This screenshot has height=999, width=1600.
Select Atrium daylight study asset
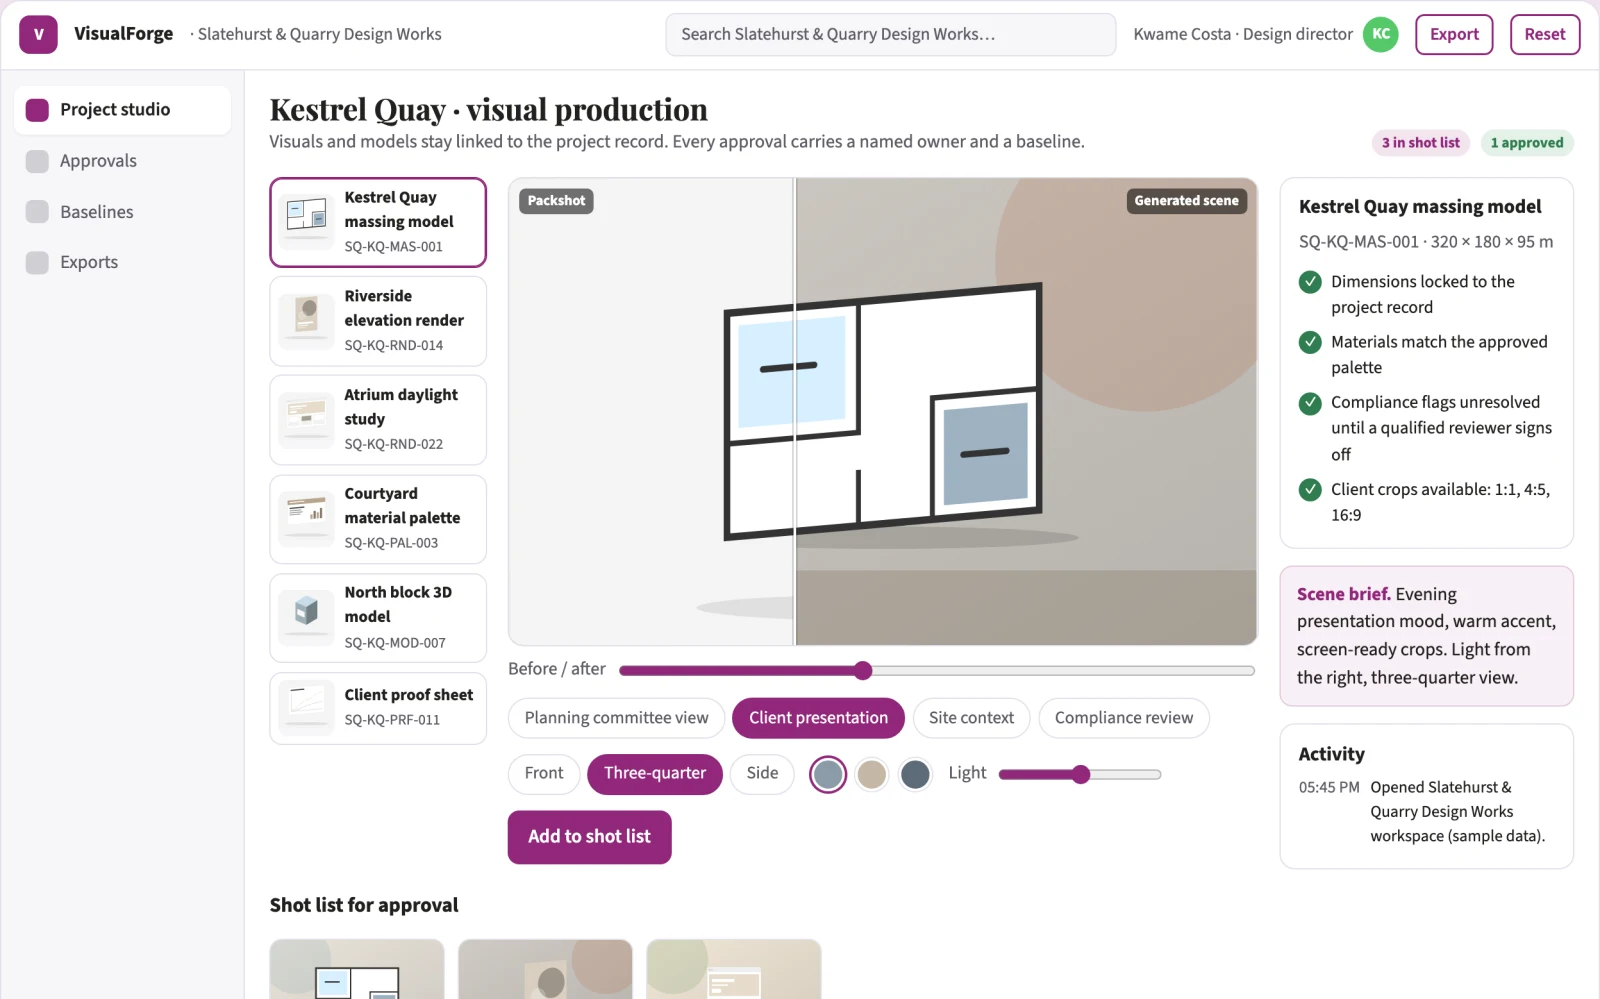point(378,420)
